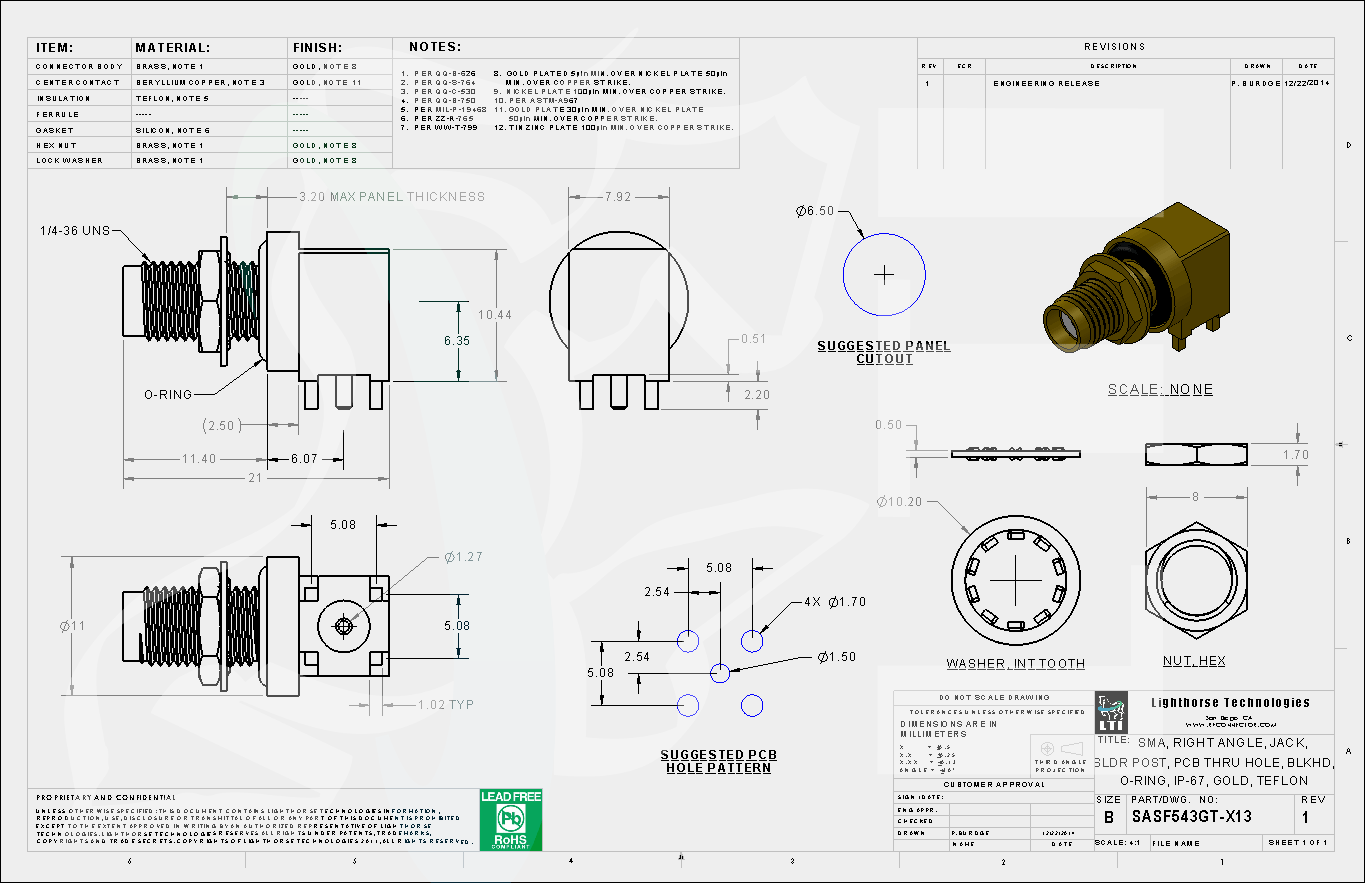Click the NOTES section heading
Viewport: 1365px width, 883px height.
click(x=434, y=47)
